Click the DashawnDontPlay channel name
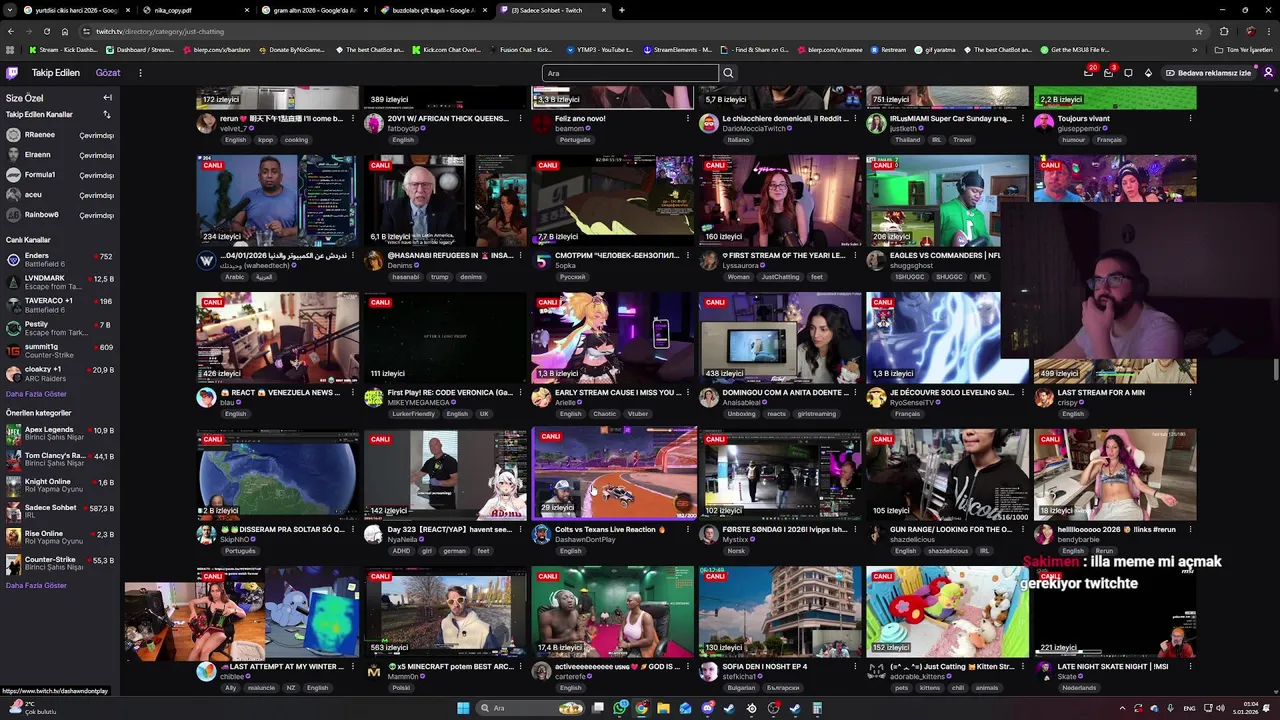This screenshot has height=720, width=1280. pos(584,540)
